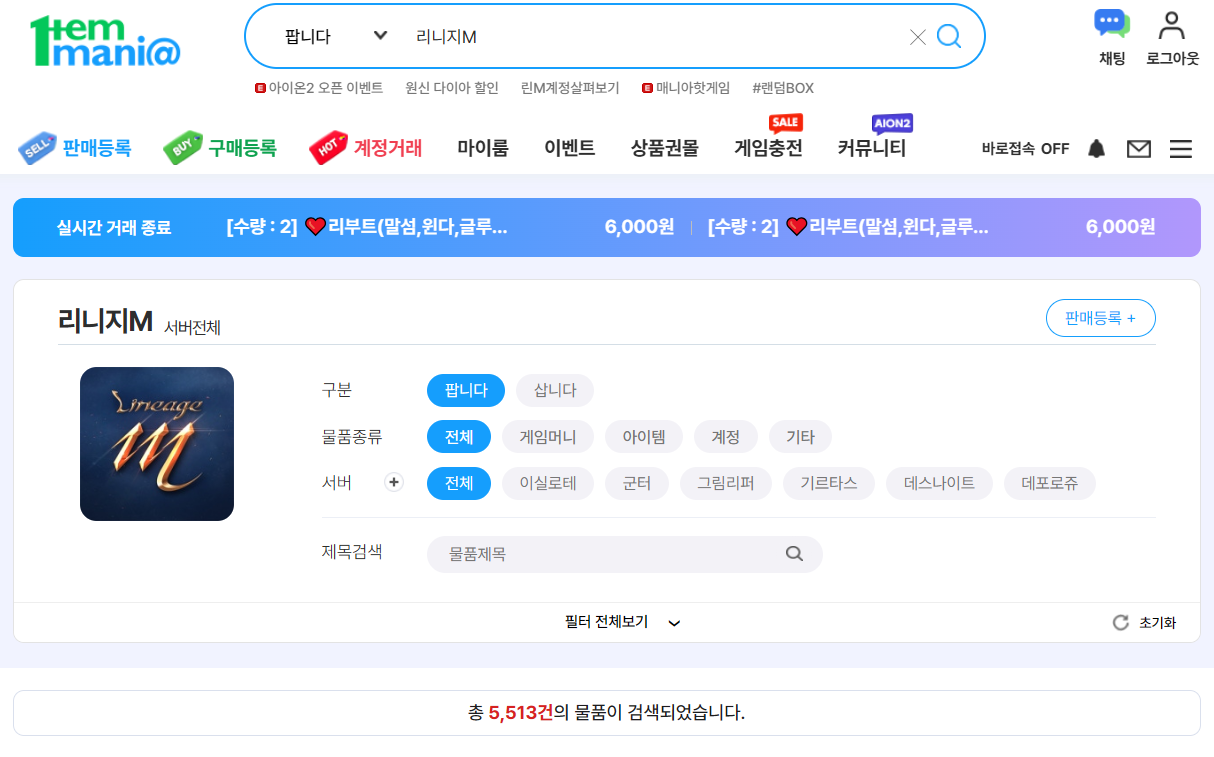1214x757 pixels.
Task: Open the 마이룸 menu
Action: 483,148
